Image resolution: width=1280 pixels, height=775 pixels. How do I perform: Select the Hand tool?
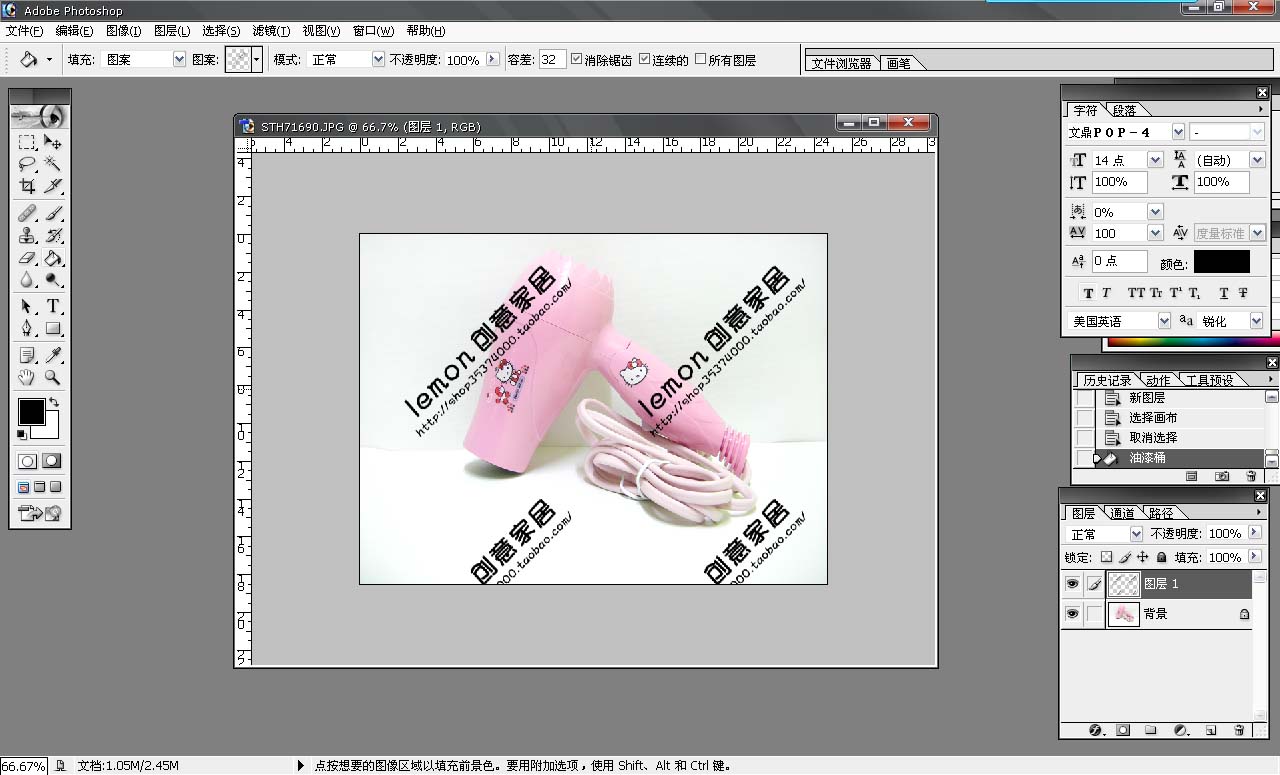tap(27, 377)
